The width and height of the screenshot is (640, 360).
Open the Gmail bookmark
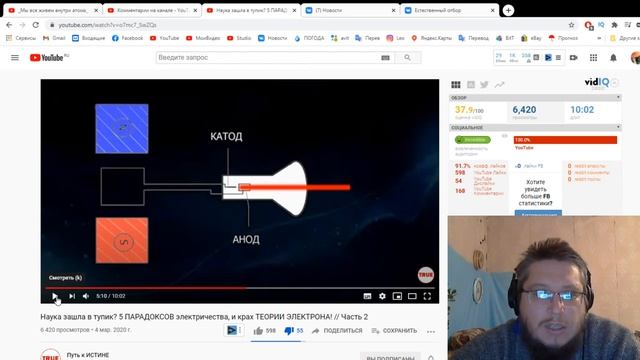pyautogui.click(x=54, y=38)
